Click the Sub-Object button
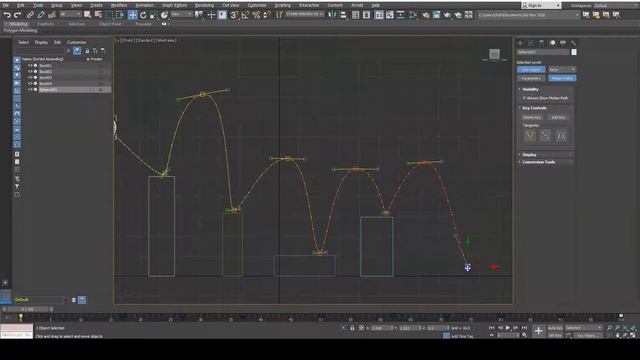640x360 pixels. 531,70
